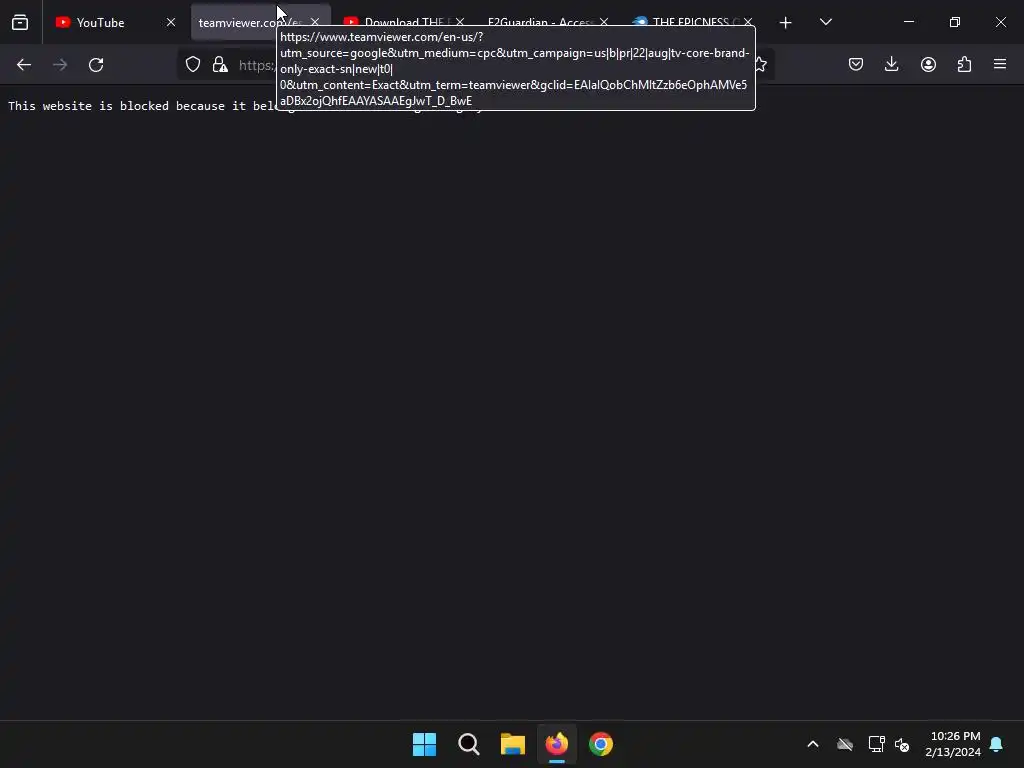Open clock showing 10:26 PM

953,744
